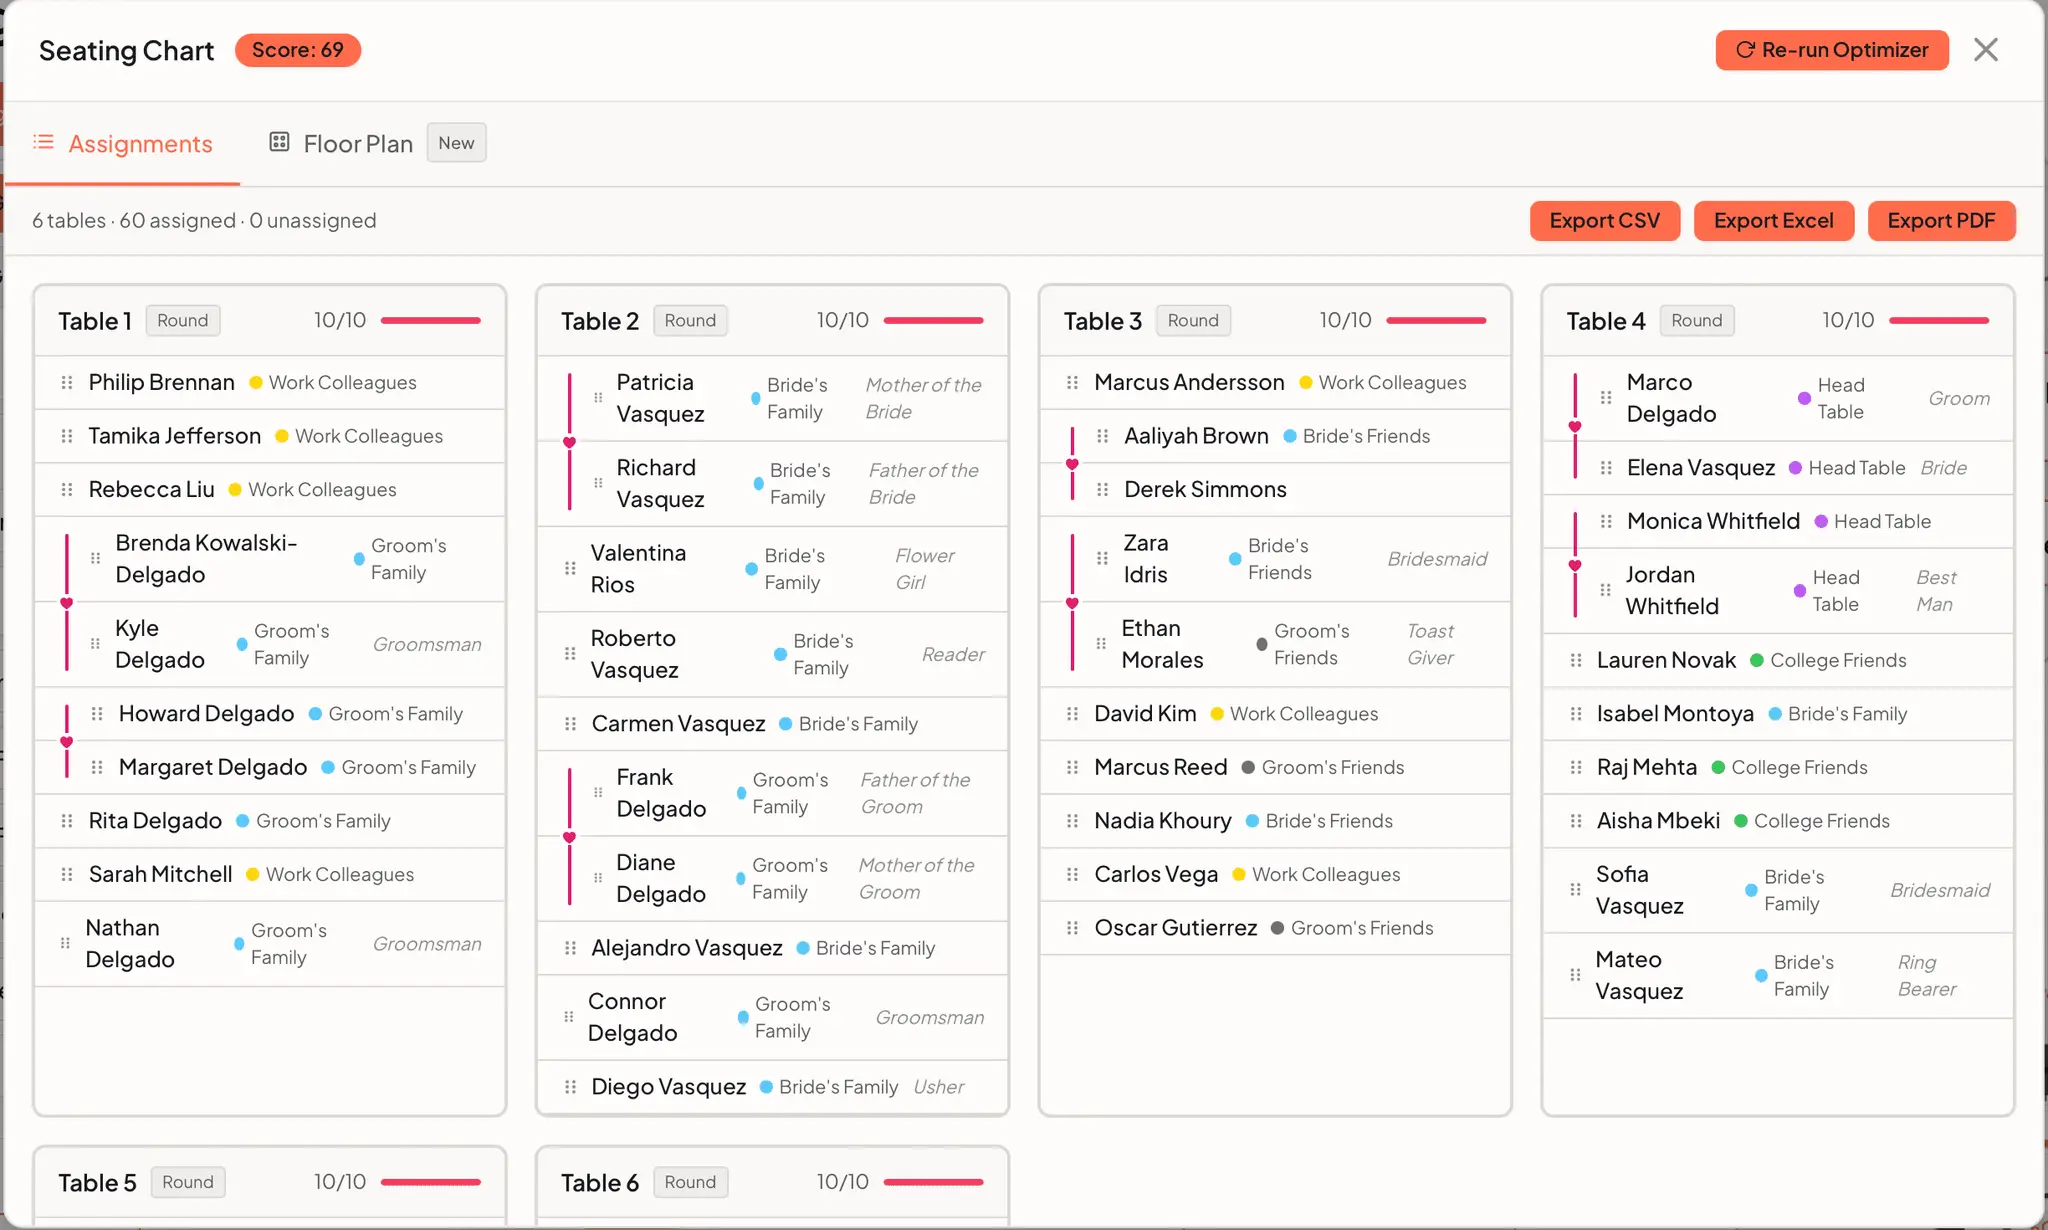Grab the drag handle for Rita Delgado
This screenshot has width=2048, height=1230.
click(x=67, y=821)
